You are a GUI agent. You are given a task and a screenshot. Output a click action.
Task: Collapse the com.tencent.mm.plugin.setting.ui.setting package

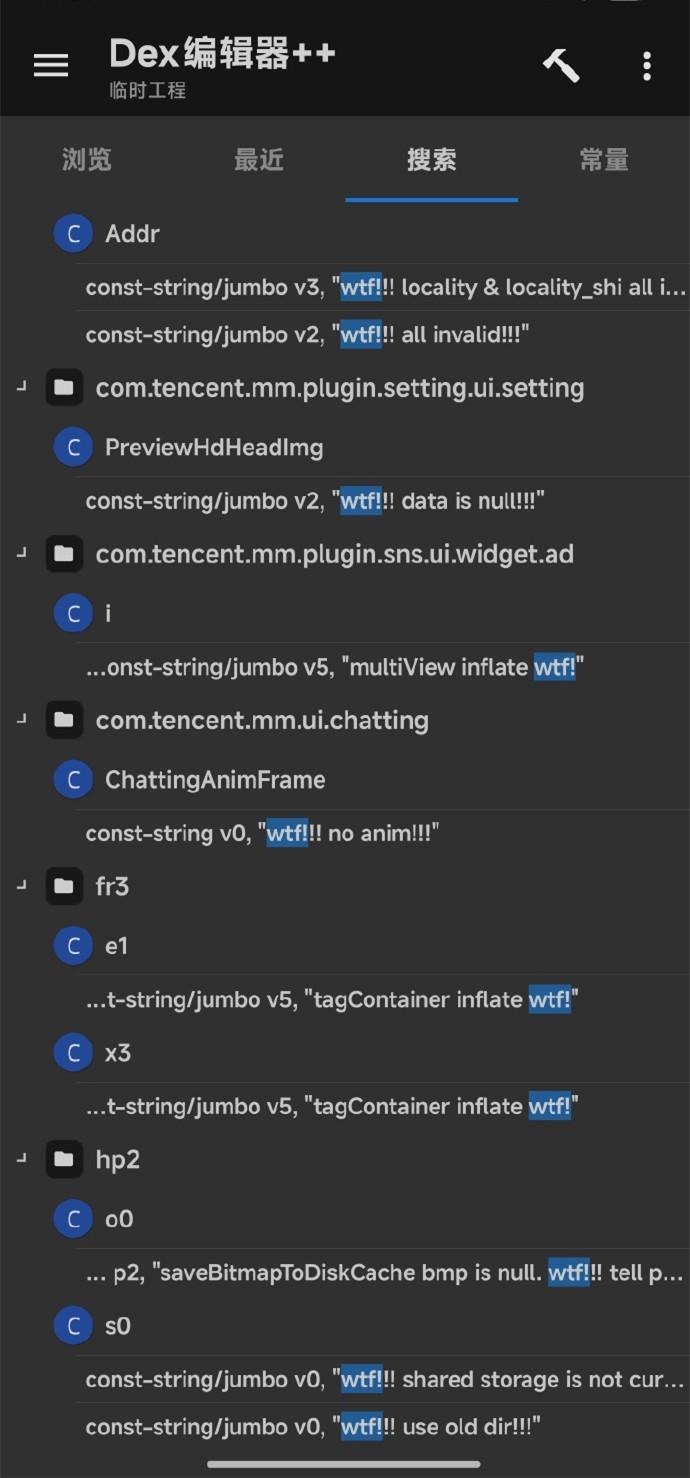(x=22, y=387)
